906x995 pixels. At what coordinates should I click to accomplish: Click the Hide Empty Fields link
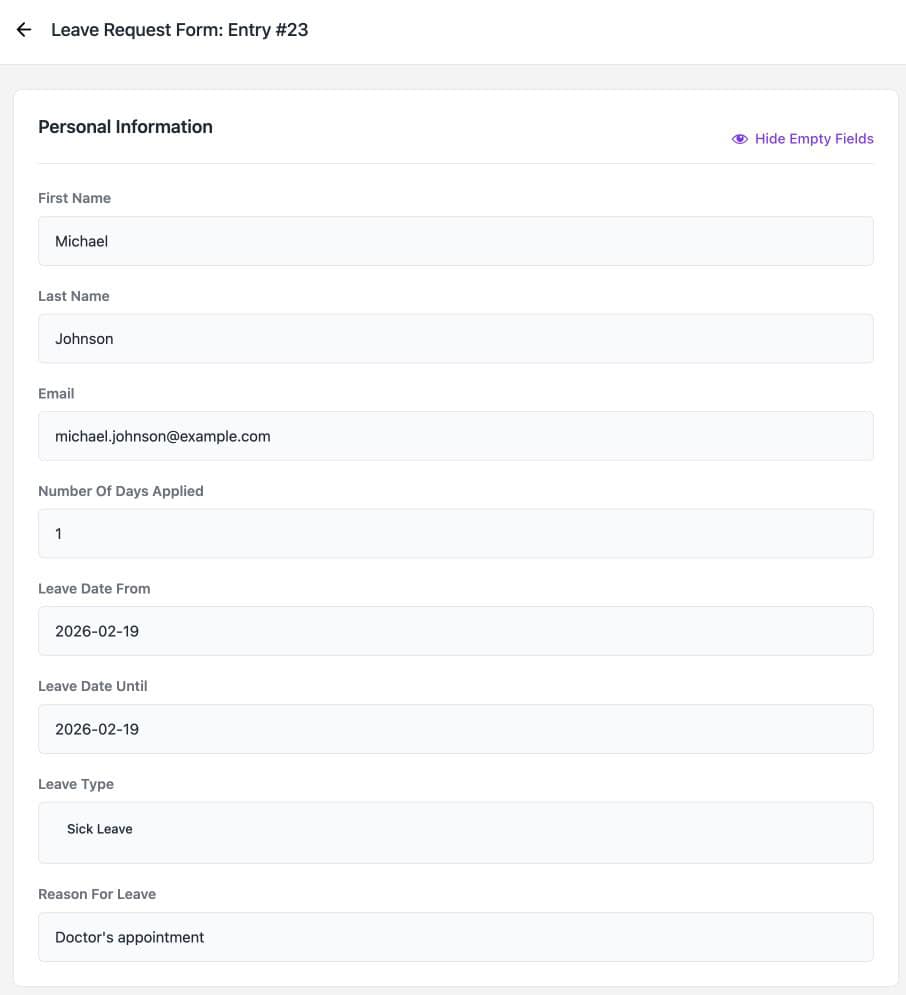pyautogui.click(x=802, y=139)
